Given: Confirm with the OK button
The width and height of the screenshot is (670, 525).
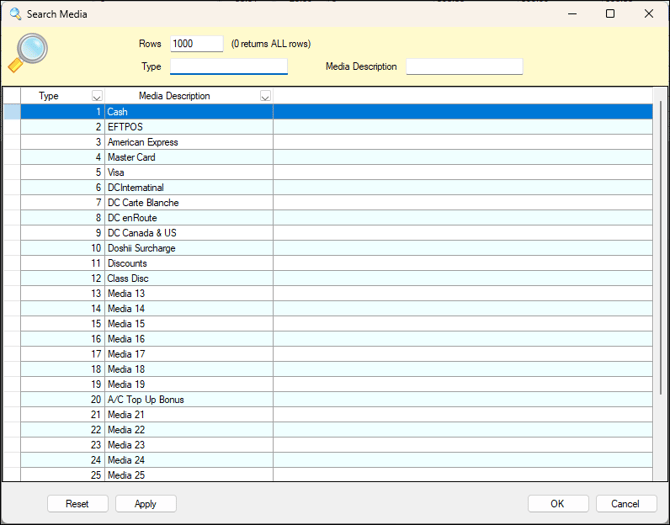Looking at the screenshot, I should (x=558, y=504).
